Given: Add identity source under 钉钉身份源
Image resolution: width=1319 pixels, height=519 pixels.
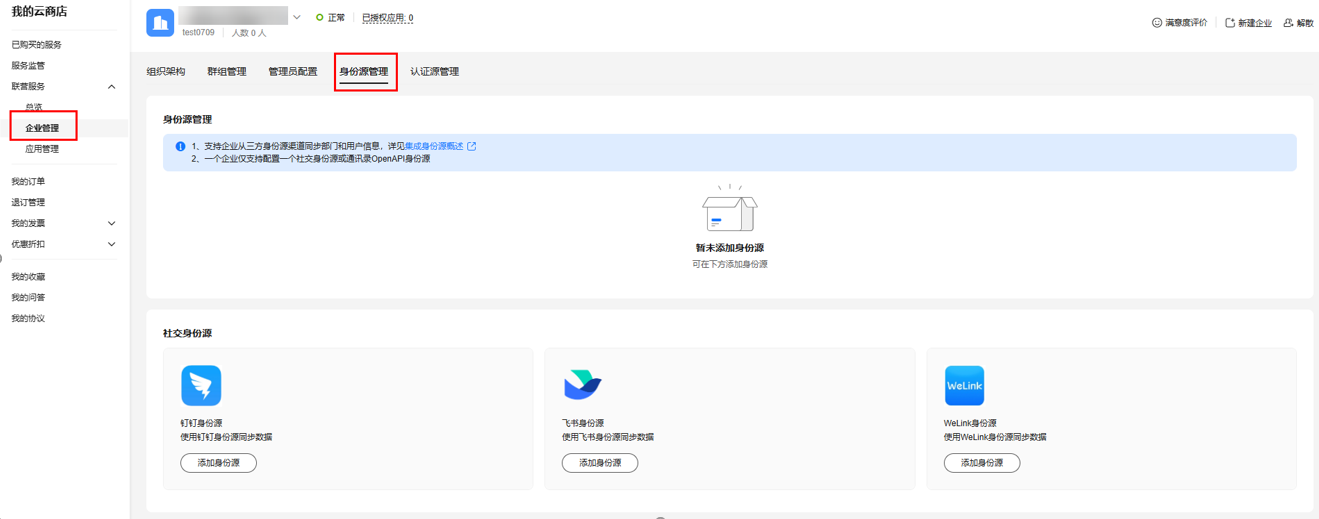Looking at the screenshot, I should (218, 463).
